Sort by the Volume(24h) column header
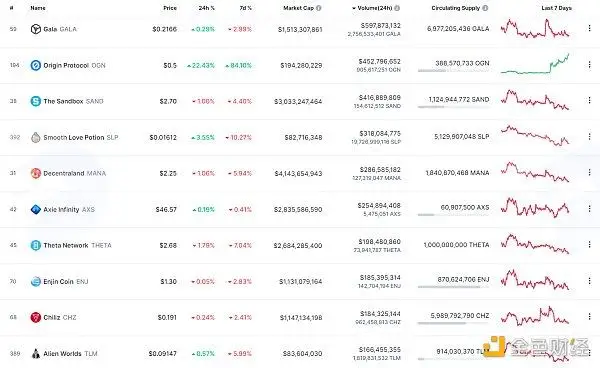Screen dimensions: 600x368 376,8
